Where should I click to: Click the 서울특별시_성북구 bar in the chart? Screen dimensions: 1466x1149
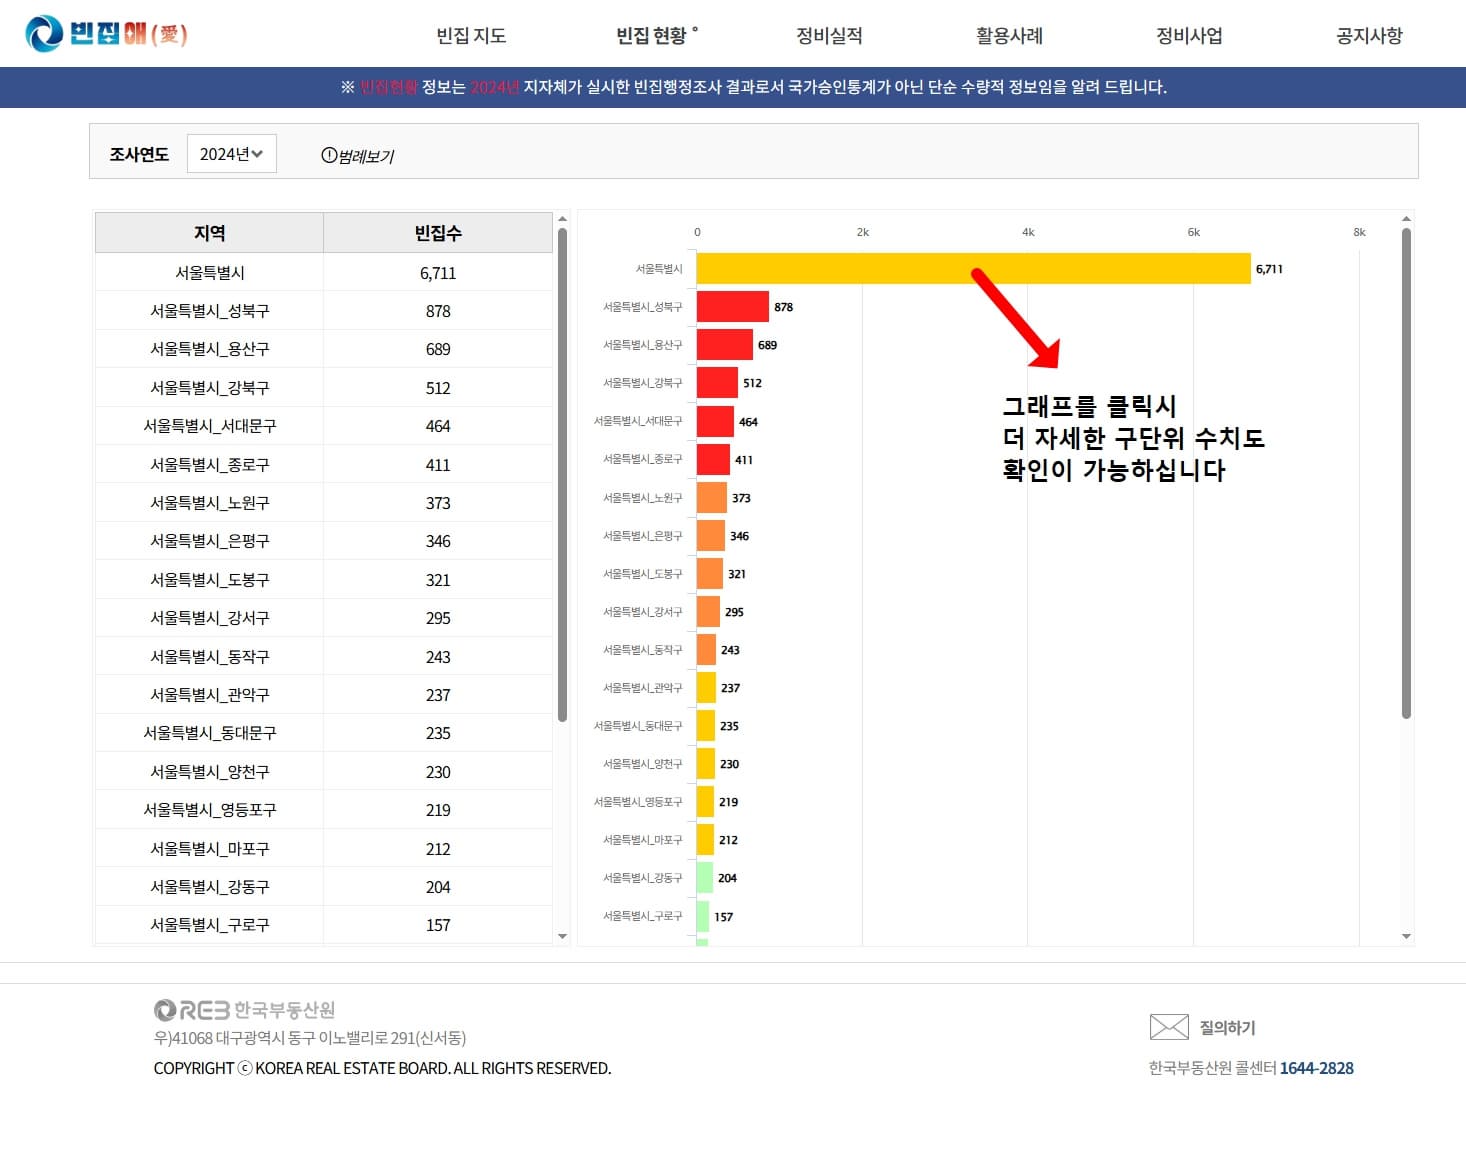pos(730,307)
